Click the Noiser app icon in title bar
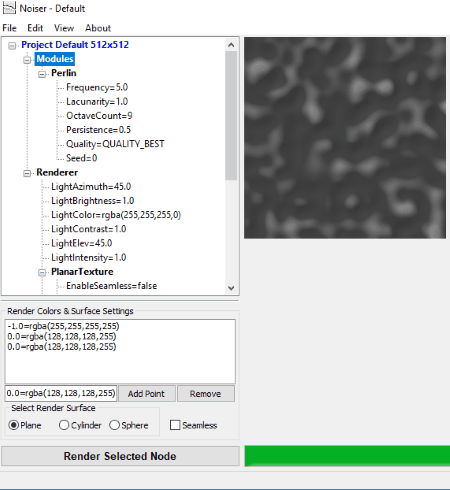 pos(9,8)
